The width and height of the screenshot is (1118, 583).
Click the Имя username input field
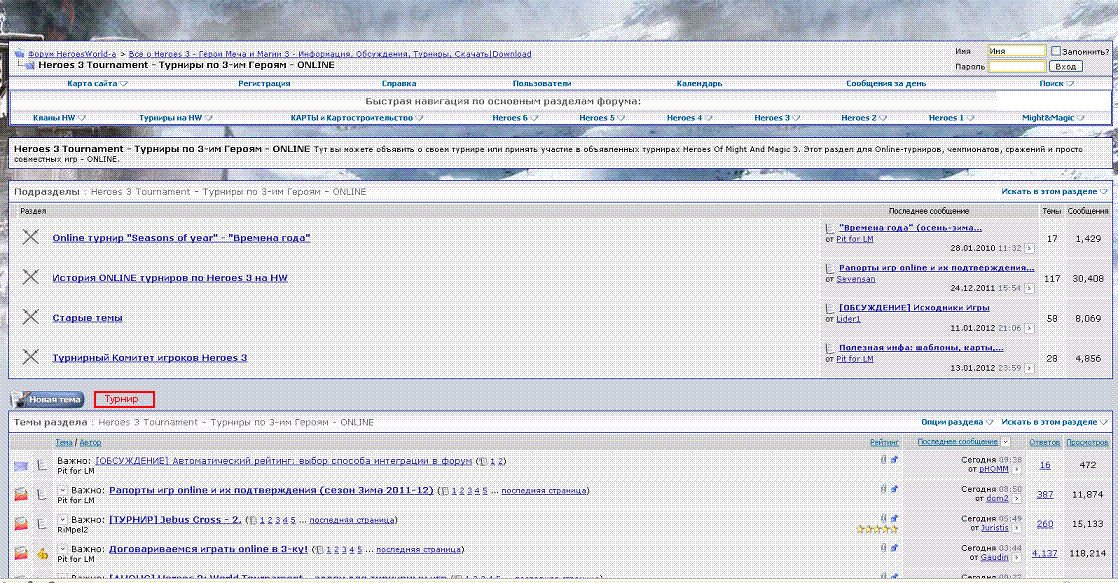point(1017,51)
